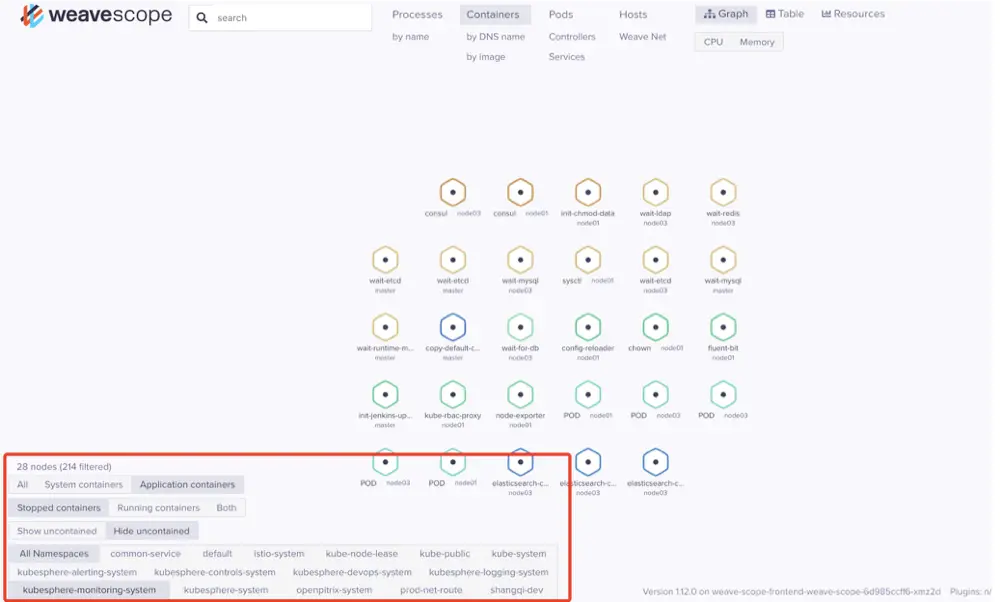Filter by shangqi-dev namespace

coord(517,591)
